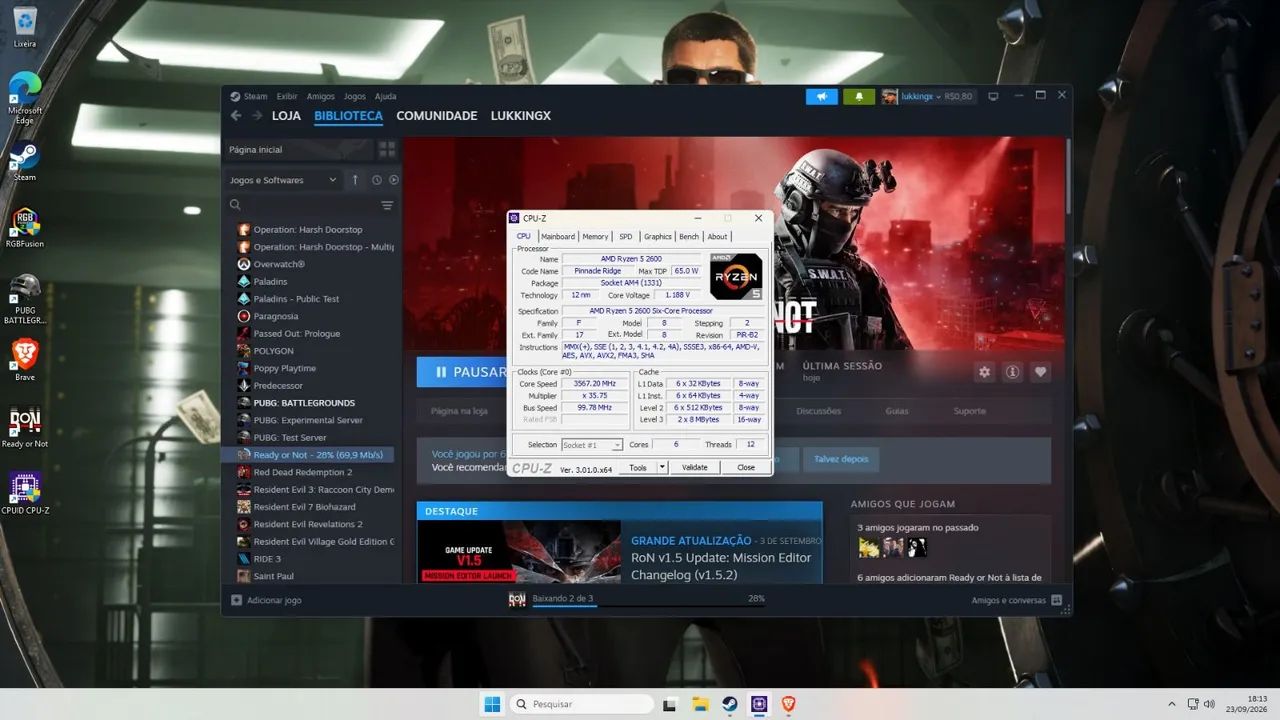Open CPU-Z socket selection dropdown

[592, 445]
